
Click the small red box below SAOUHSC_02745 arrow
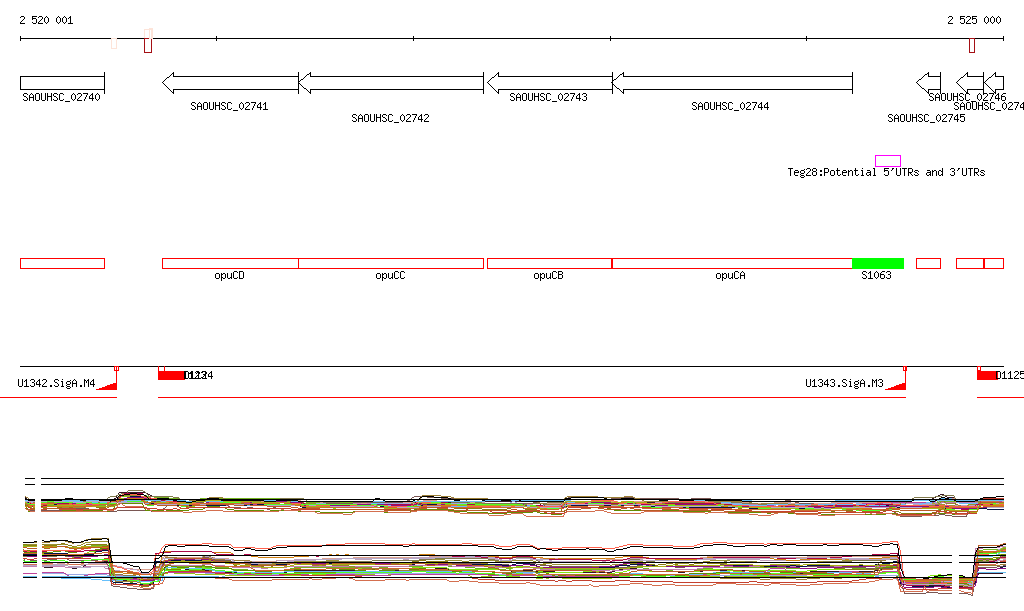coord(929,264)
